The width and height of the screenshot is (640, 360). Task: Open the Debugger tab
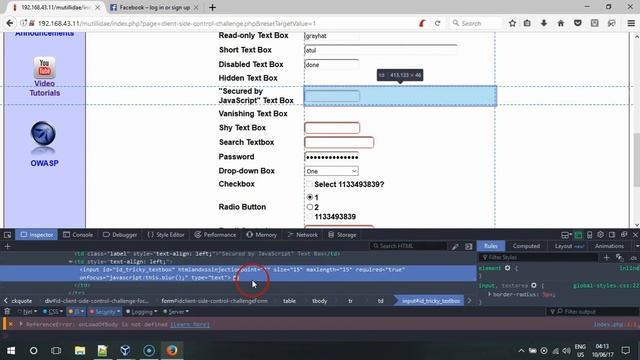pos(120,235)
